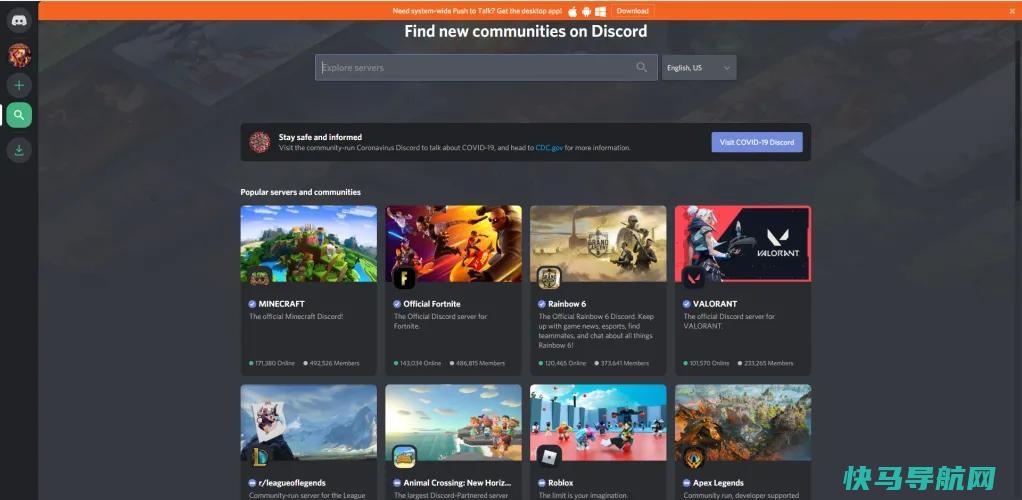Open the Discord home icon

click(19, 21)
